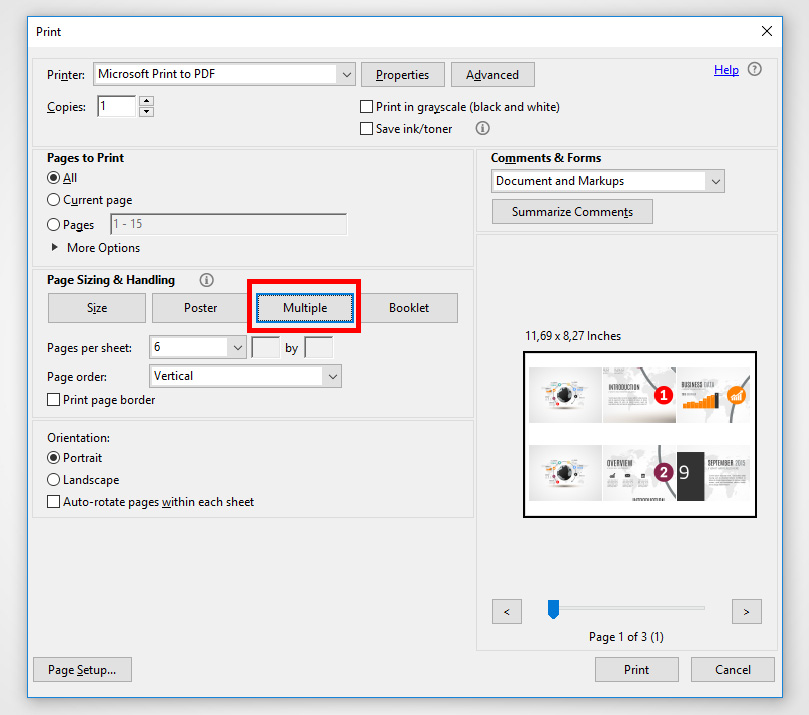The width and height of the screenshot is (809, 715).
Task: Enable Print in grayscale checkbox
Action: (x=366, y=107)
